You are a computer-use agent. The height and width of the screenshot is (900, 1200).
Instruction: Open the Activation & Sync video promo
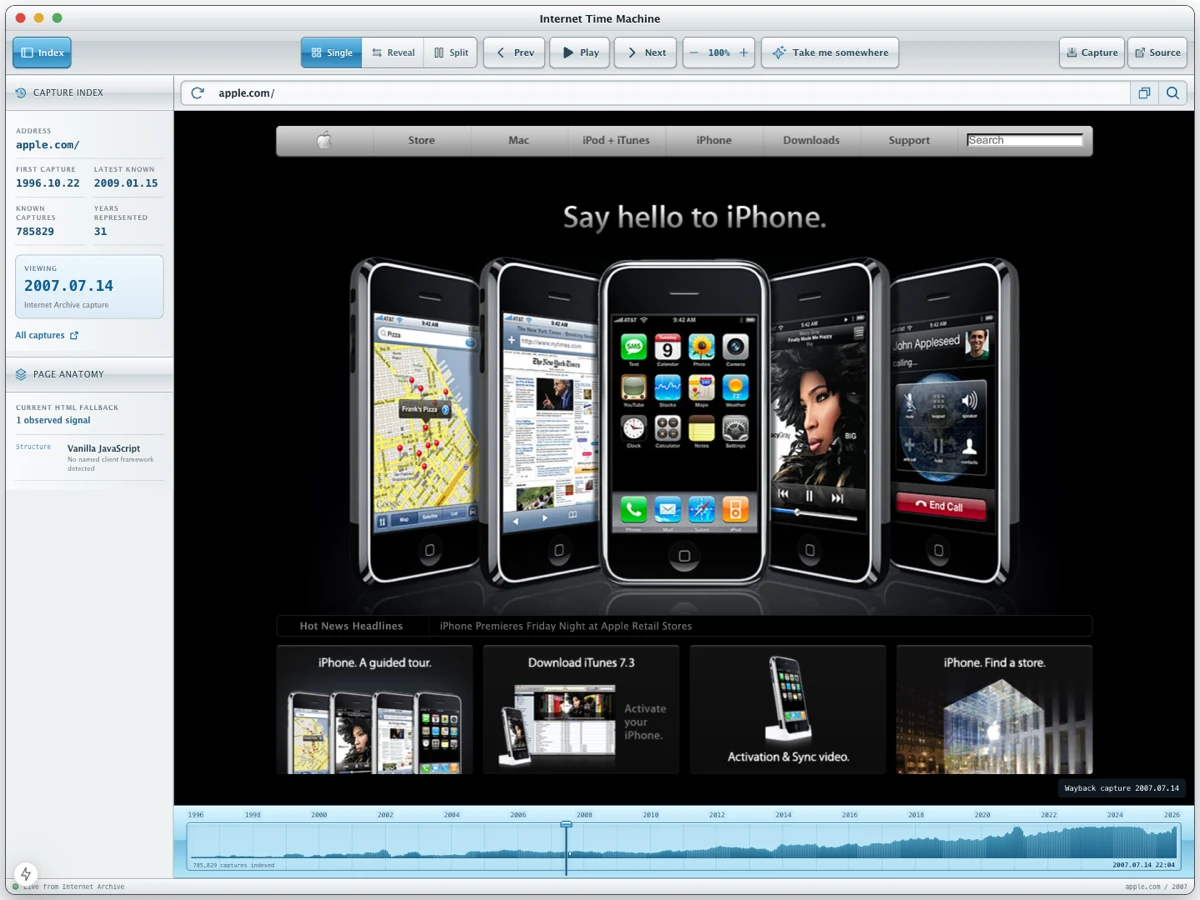(788, 709)
